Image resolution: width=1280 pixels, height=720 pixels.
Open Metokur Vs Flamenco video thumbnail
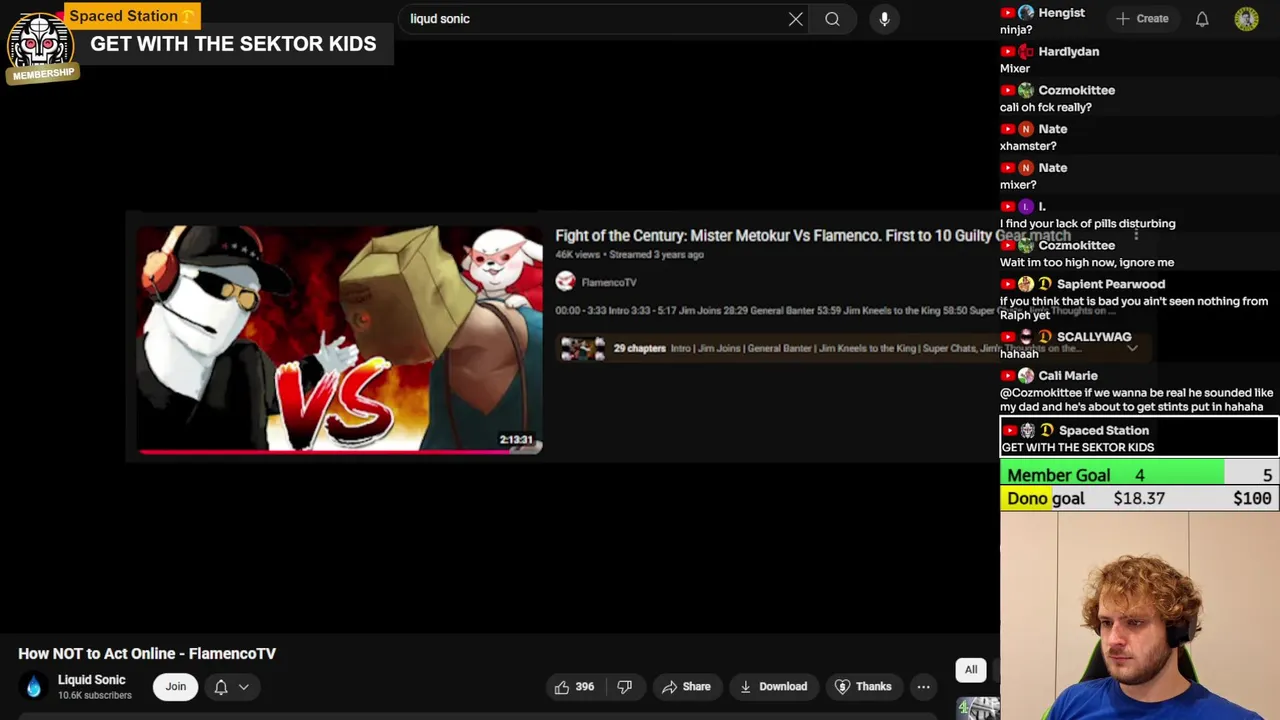(x=340, y=340)
